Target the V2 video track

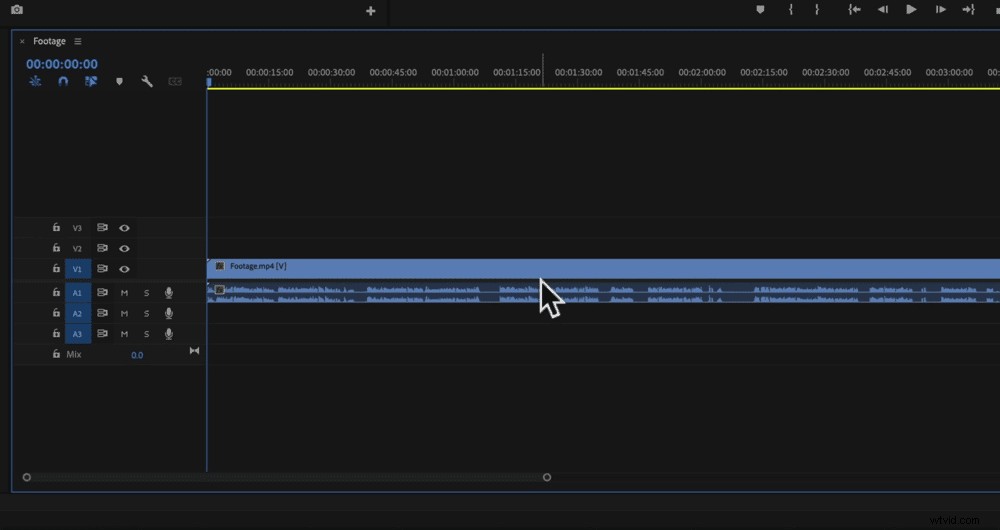coord(77,249)
